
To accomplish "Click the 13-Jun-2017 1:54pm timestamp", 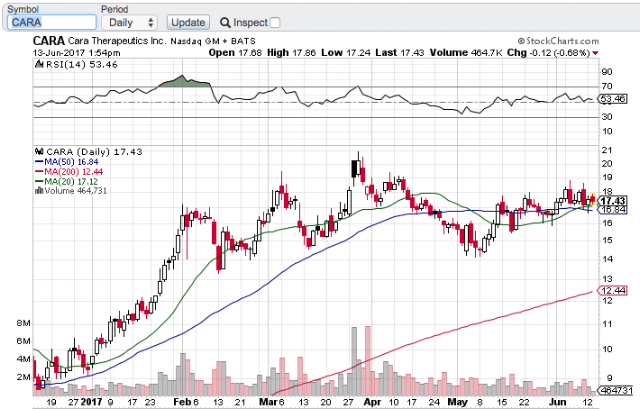I will pyautogui.click(x=77, y=53).
